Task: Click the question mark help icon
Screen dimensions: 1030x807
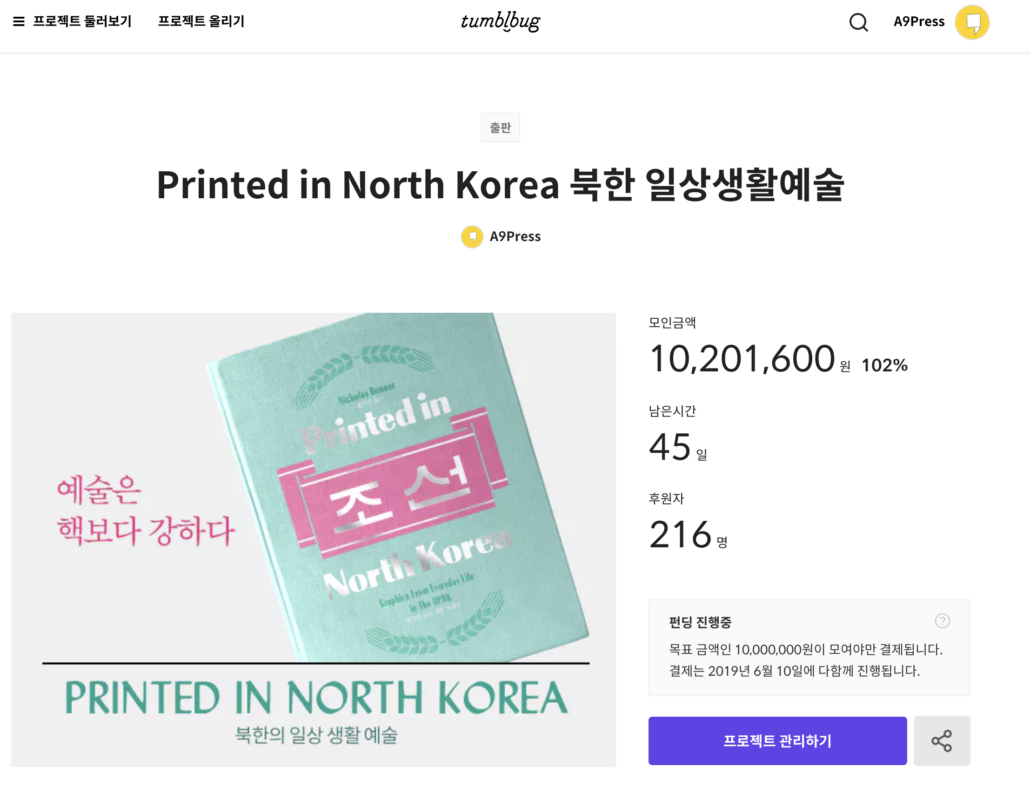Action: [942, 621]
